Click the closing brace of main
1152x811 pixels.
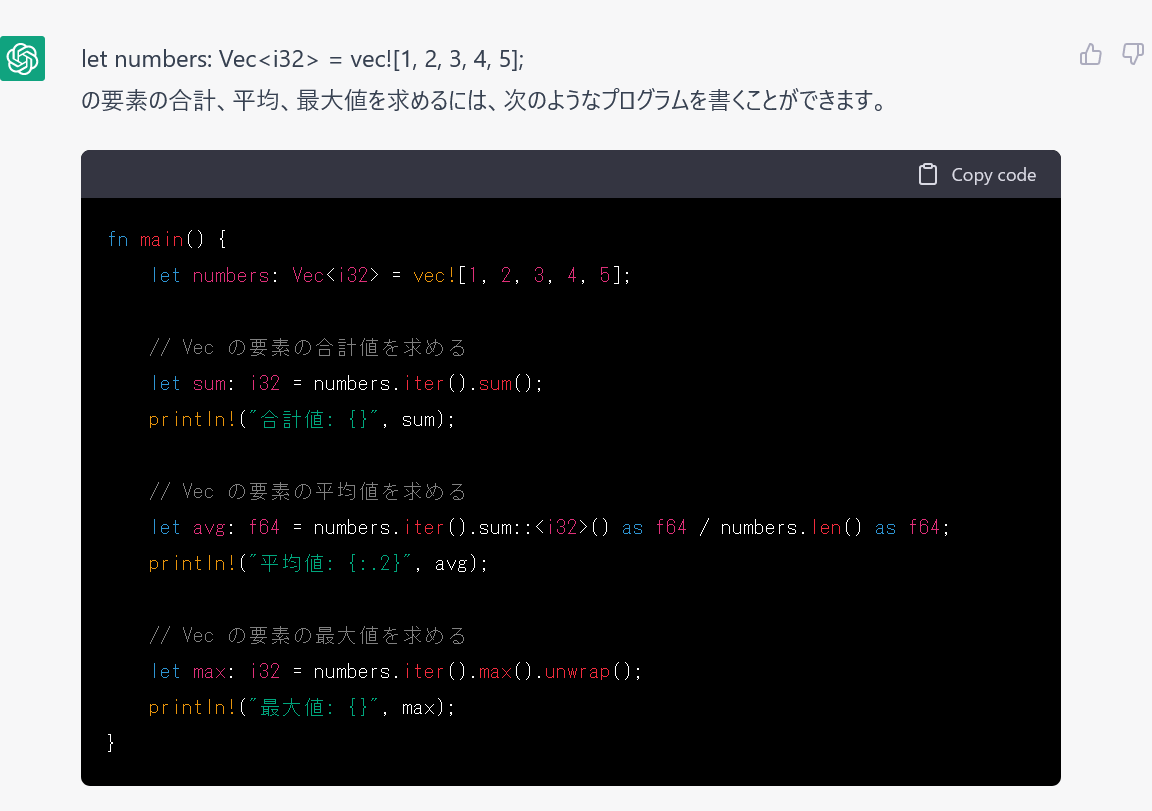tap(111, 743)
